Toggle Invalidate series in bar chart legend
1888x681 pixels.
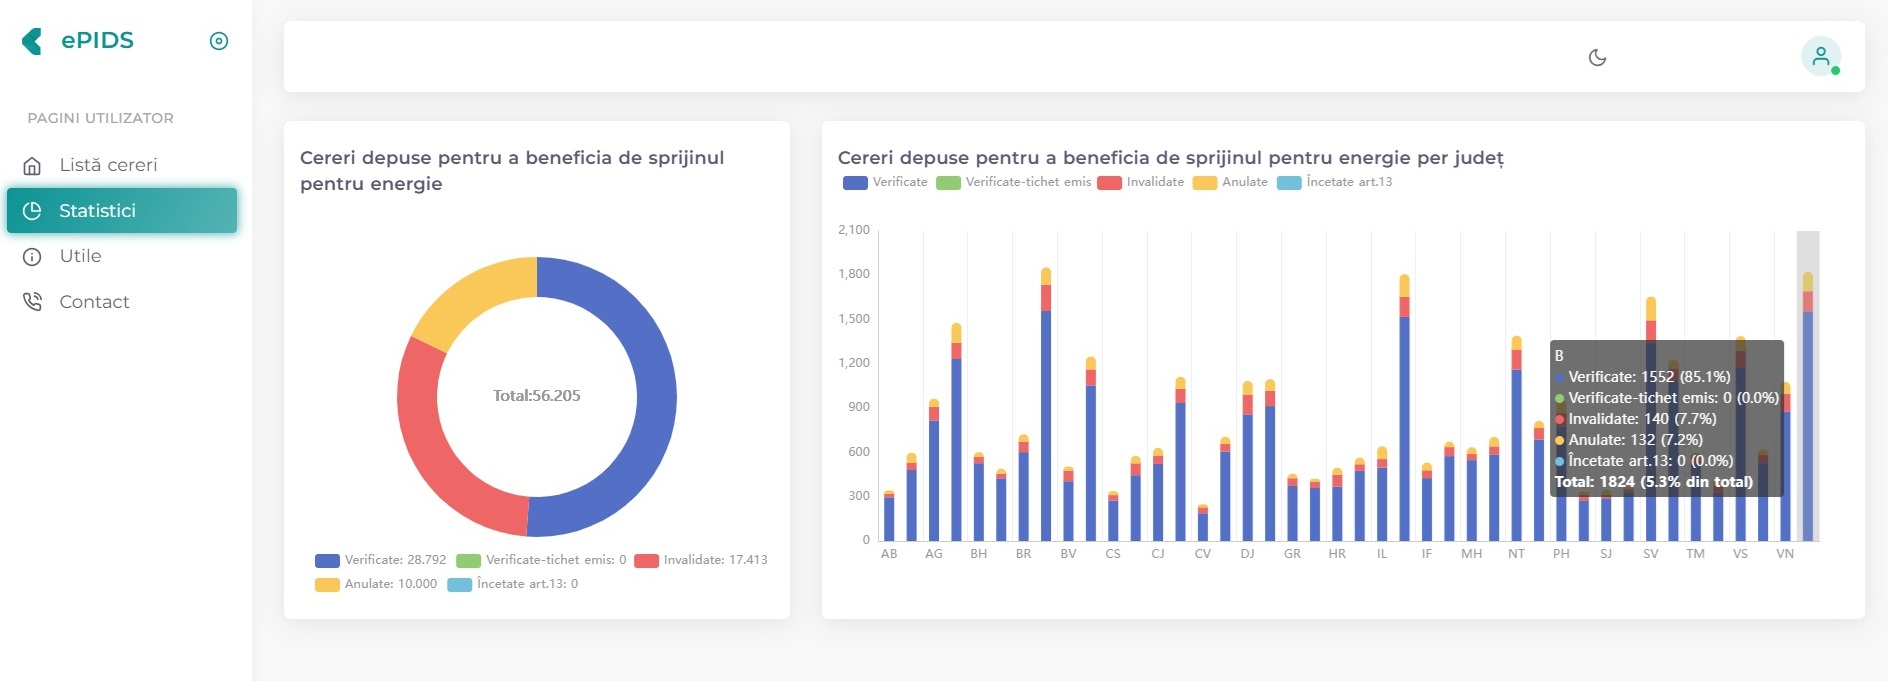click(1140, 182)
